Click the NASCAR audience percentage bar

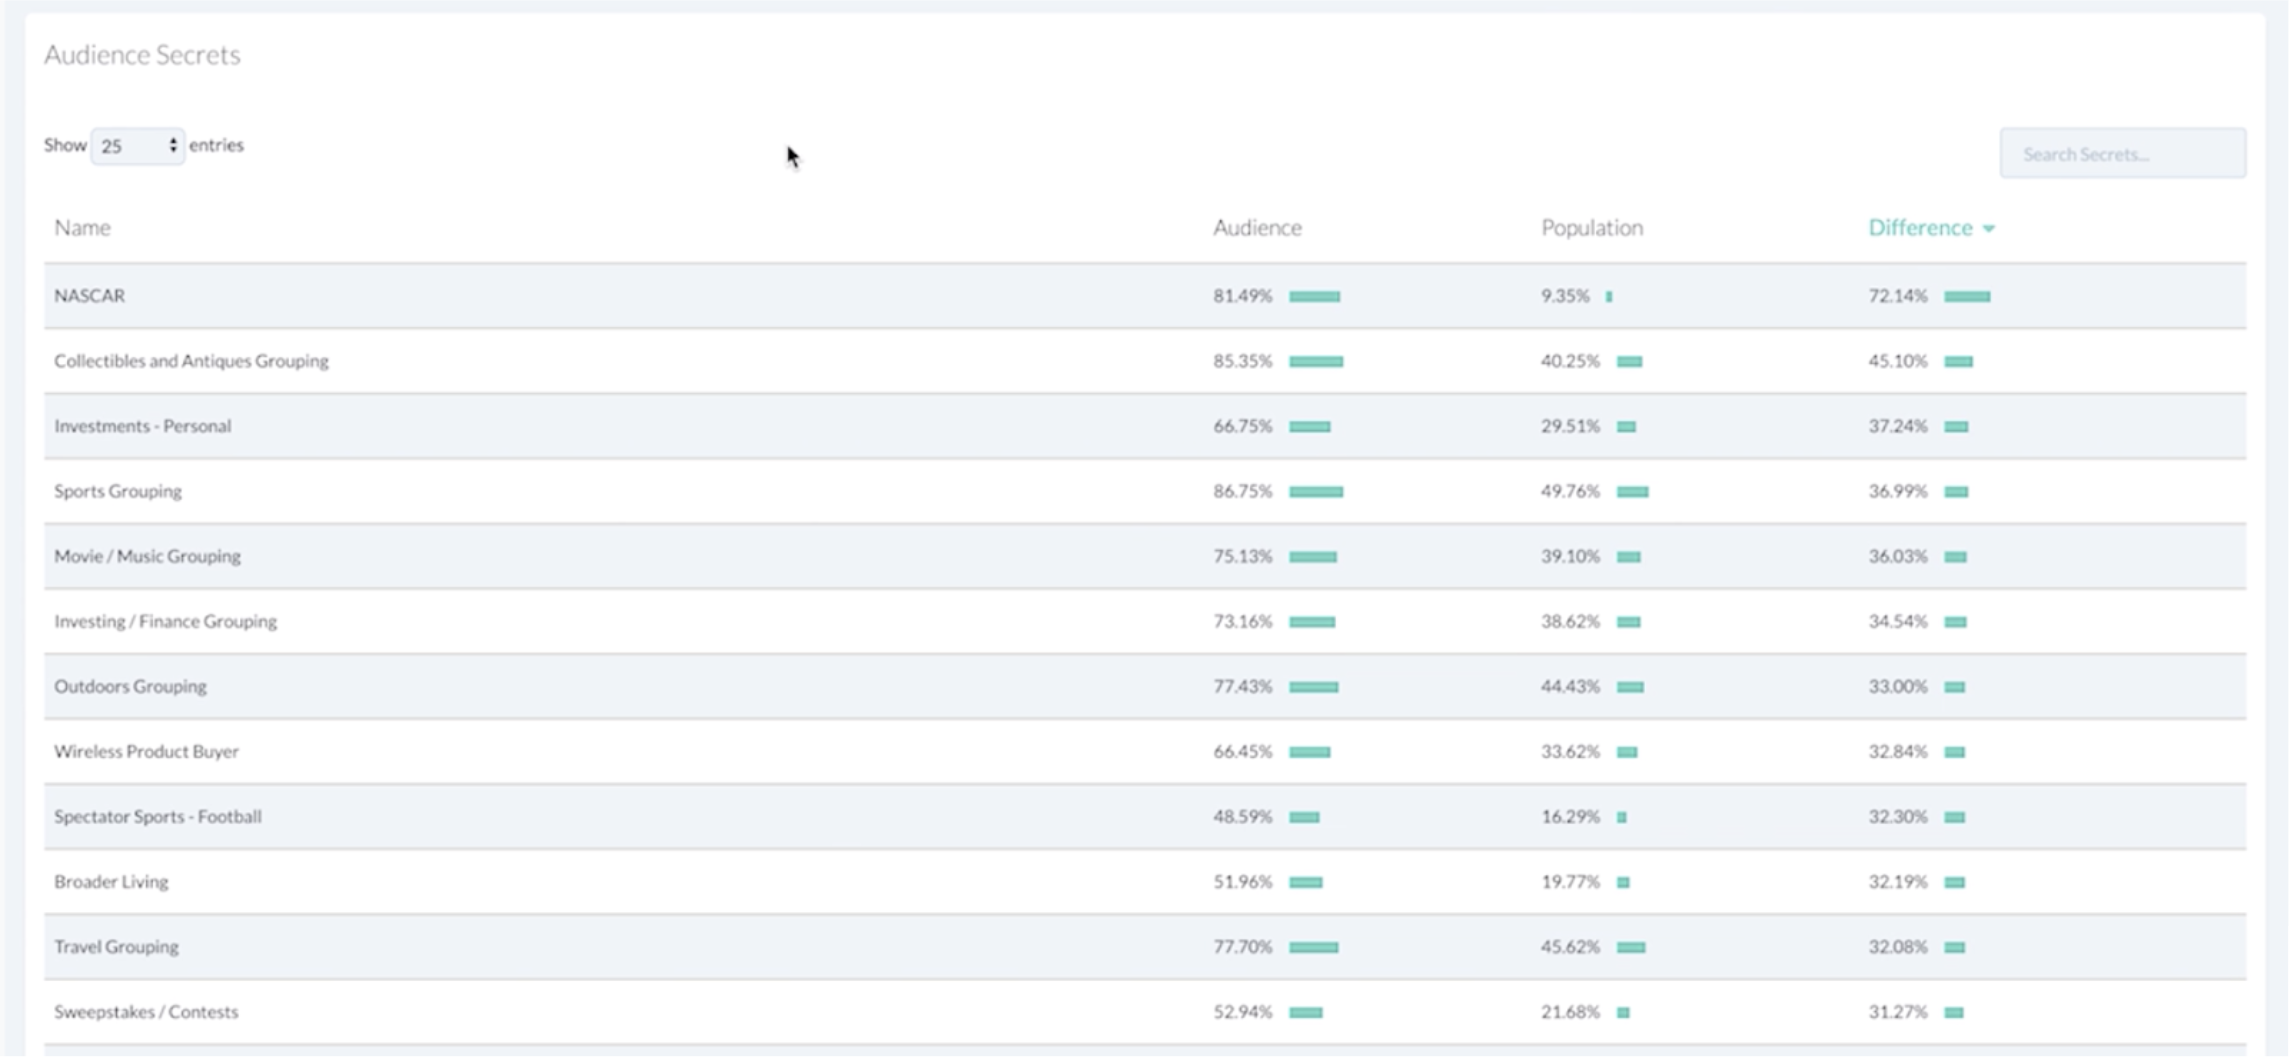point(1314,297)
